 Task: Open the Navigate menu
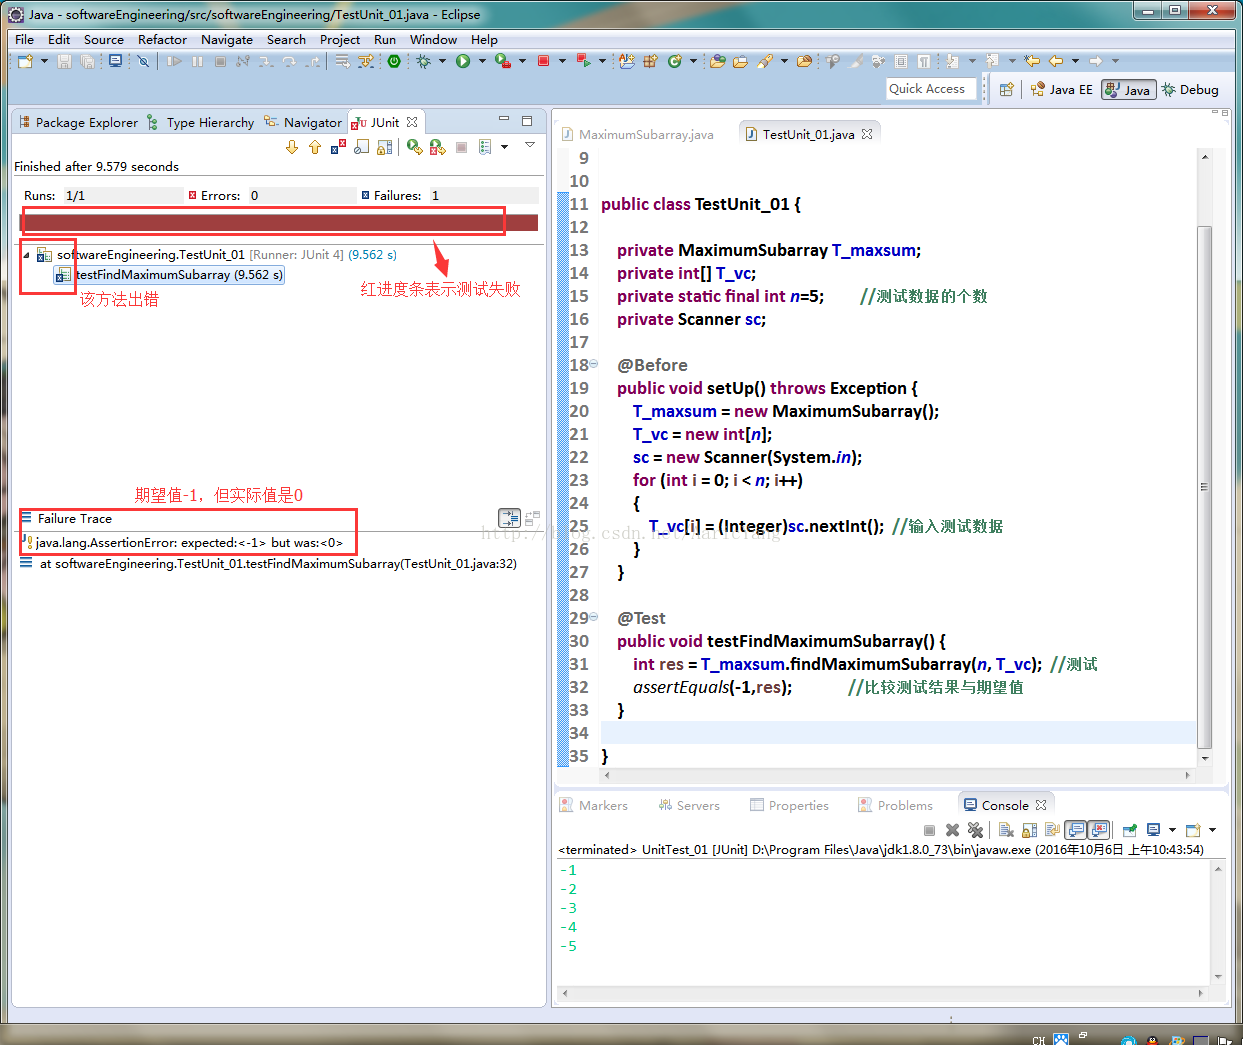pyautogui.click(x=227, y=39)
